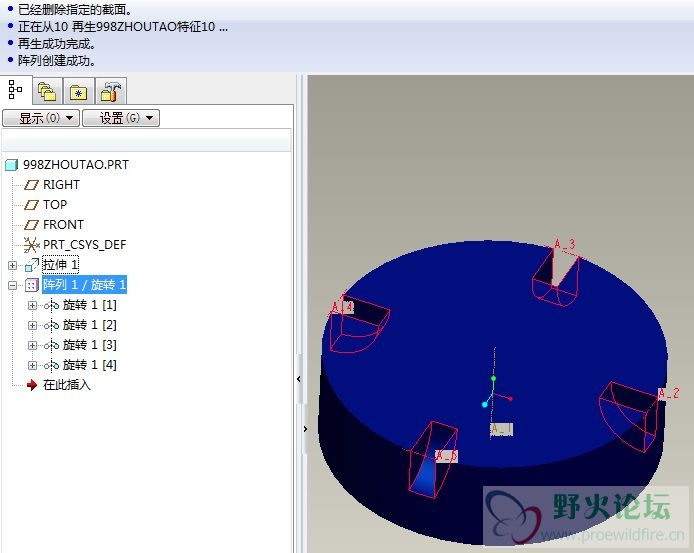Click the datum plane icon for TOP
Image resolution: width=694 pixels, height=553 pixels.
[x=31, y=205]
